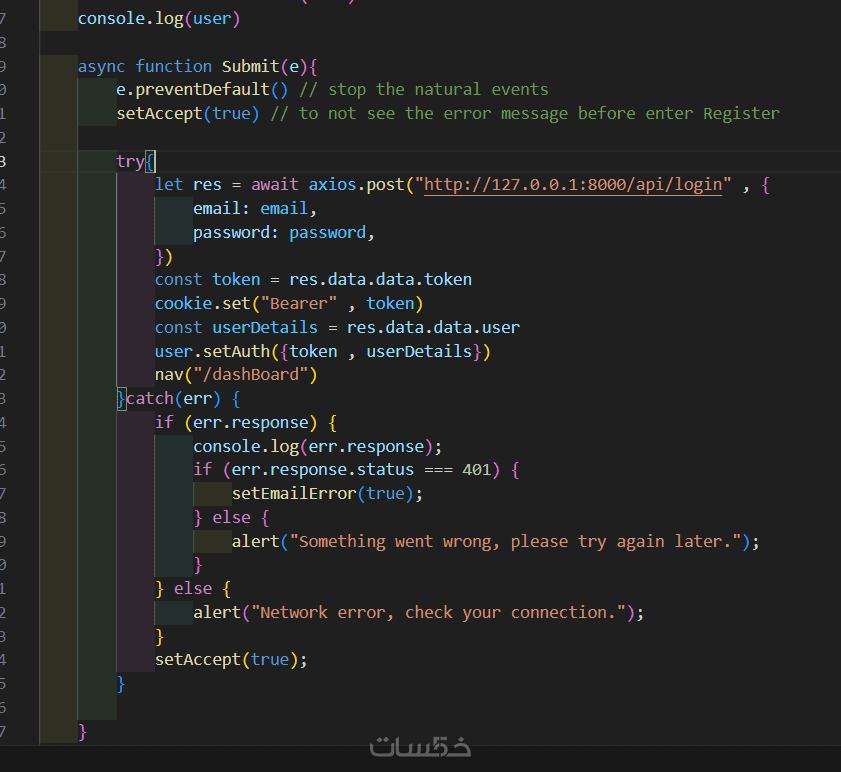Click 'nav("/dashBoard")' line

tap(236, 374)
